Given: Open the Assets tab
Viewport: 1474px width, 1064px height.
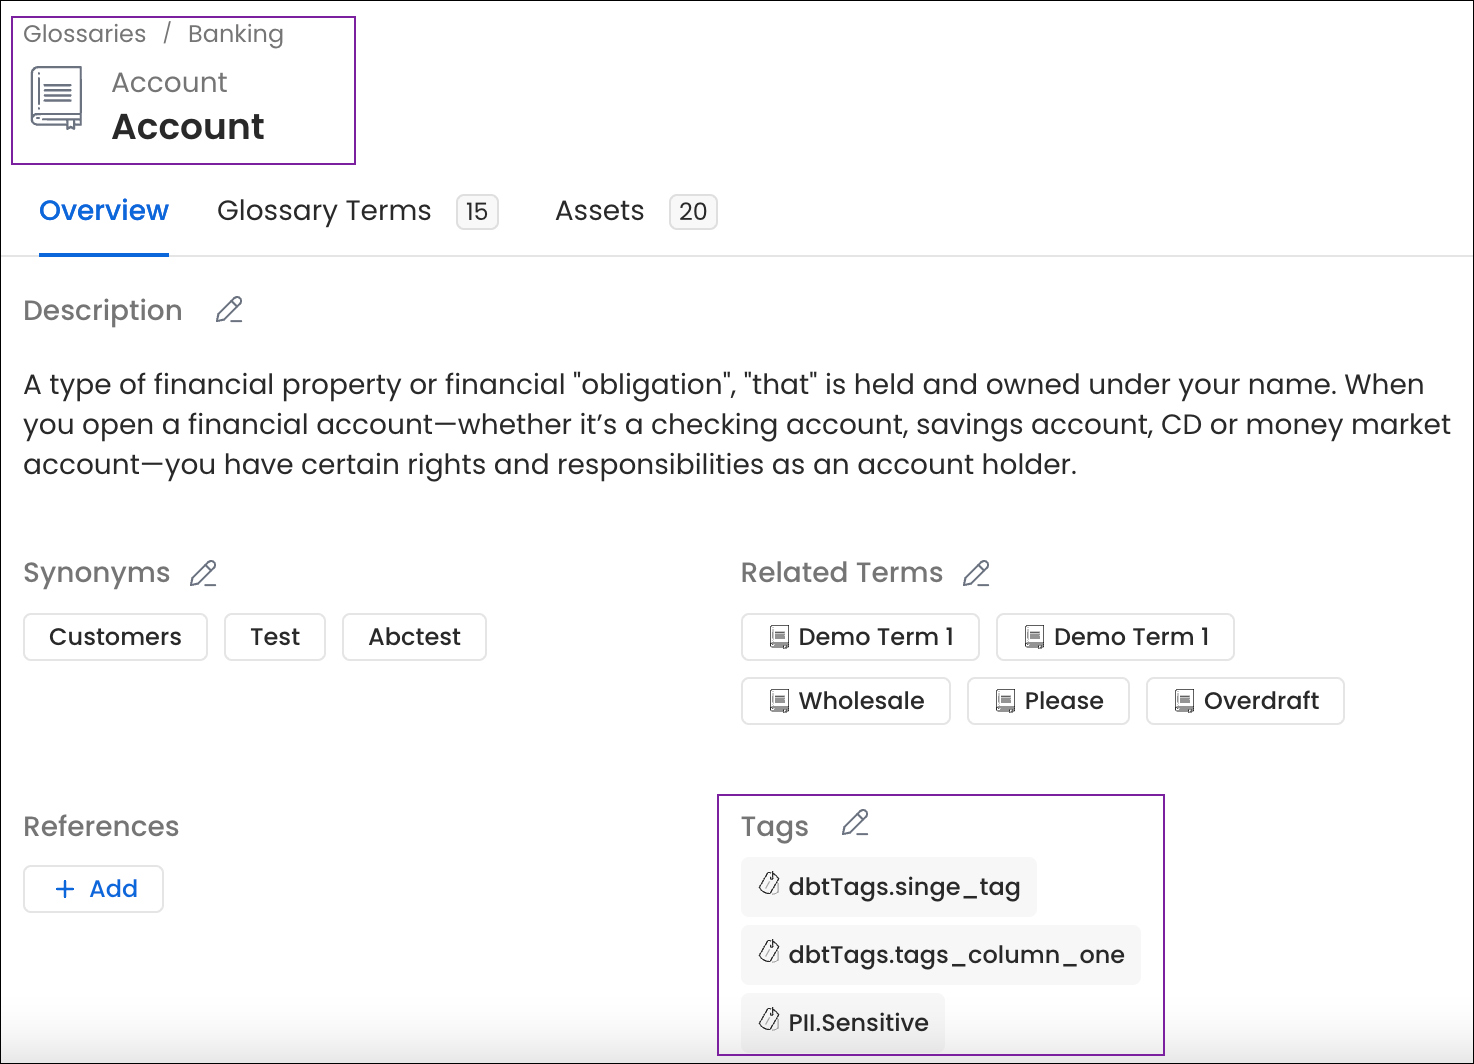Looking at the screenshot, I should 599,211.
